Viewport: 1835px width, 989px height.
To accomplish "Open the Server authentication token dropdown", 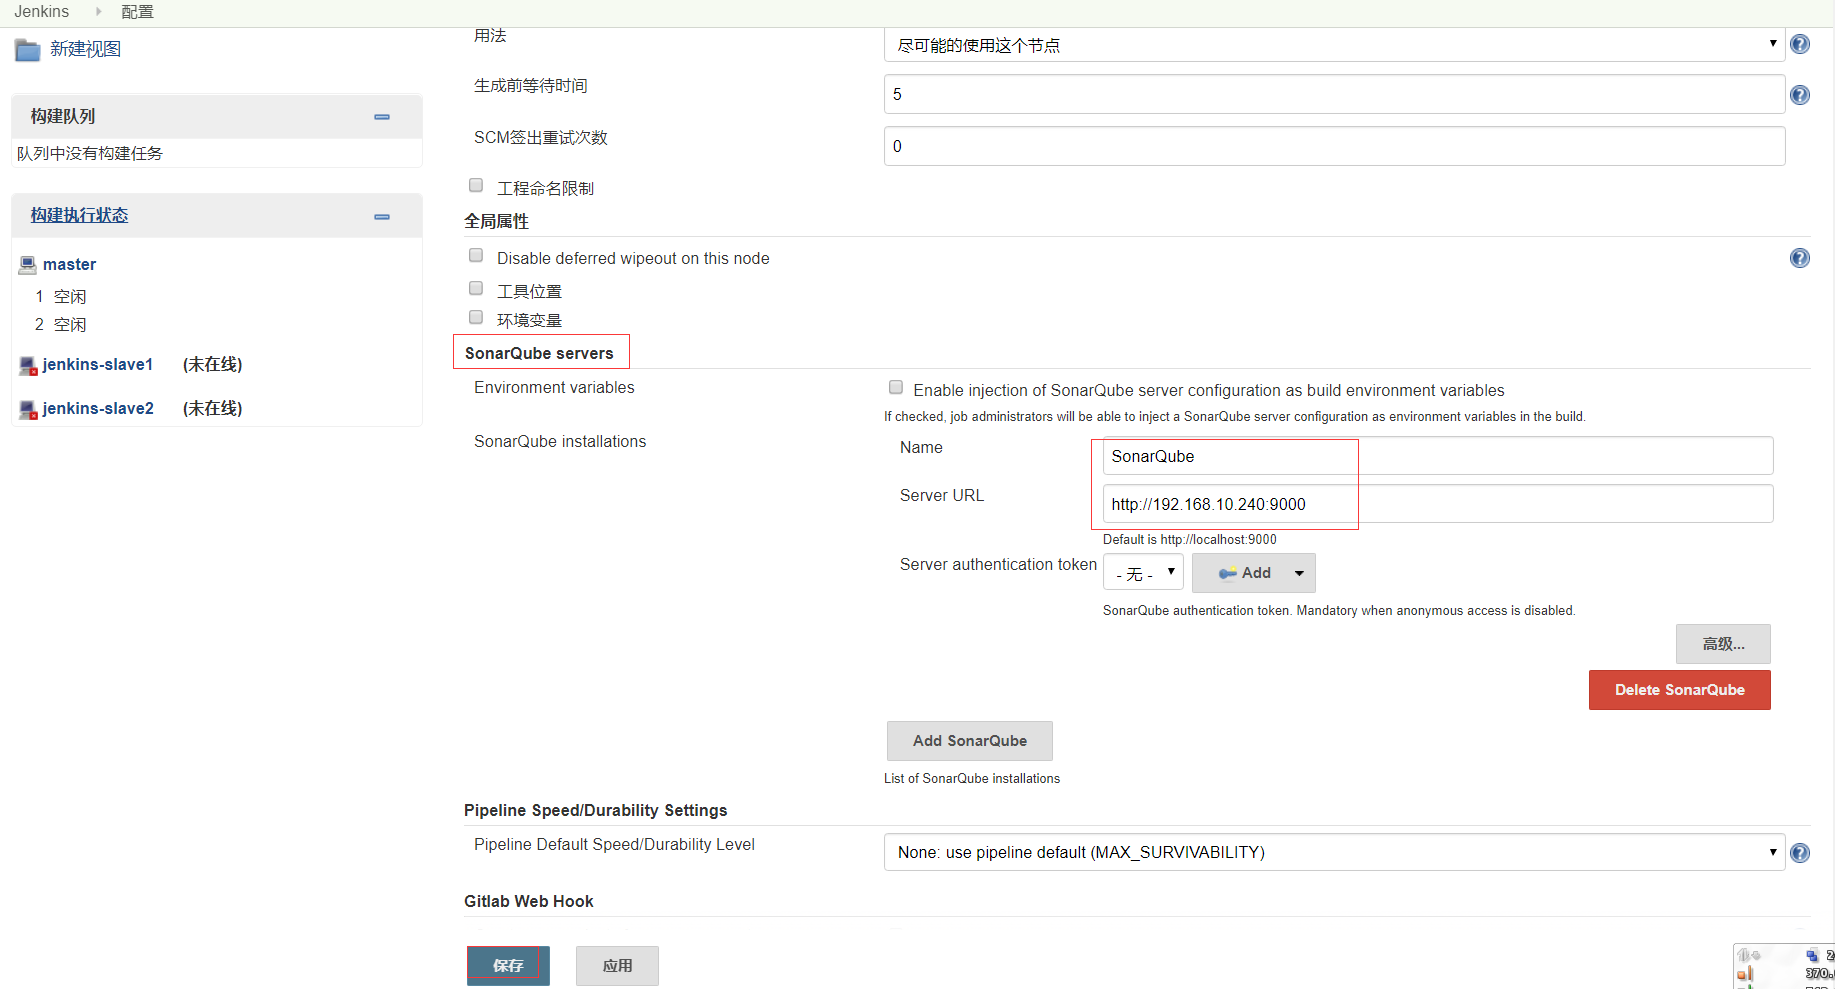I will tap(1143, 573).
